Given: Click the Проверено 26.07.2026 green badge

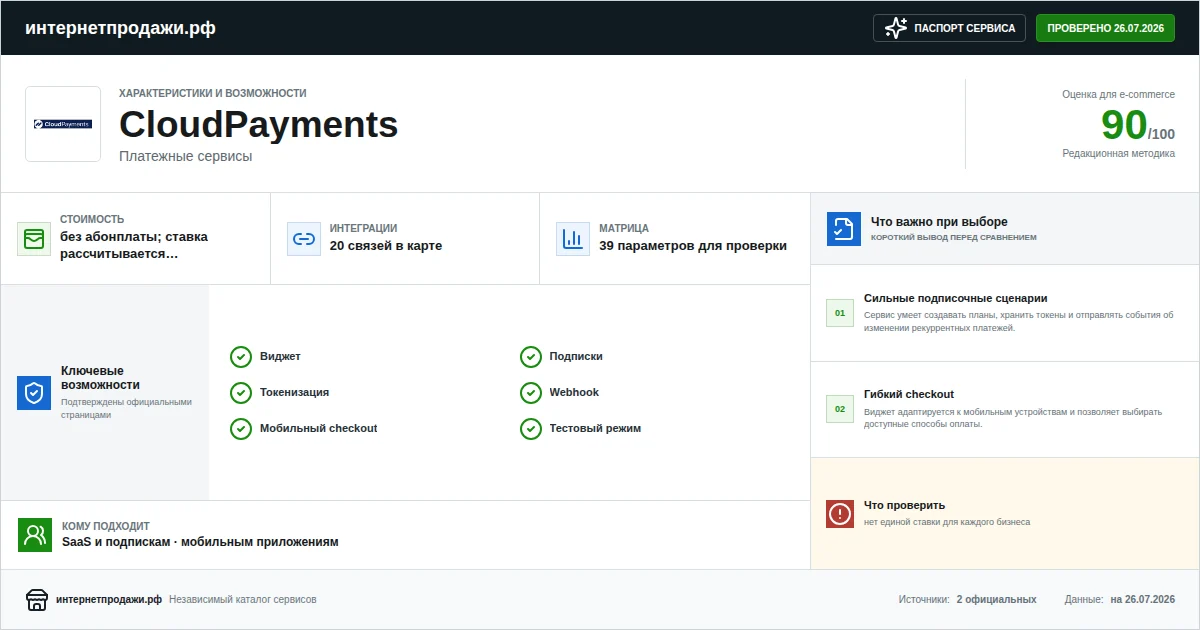Looking at the screenshot, I should coord(1105,28).
